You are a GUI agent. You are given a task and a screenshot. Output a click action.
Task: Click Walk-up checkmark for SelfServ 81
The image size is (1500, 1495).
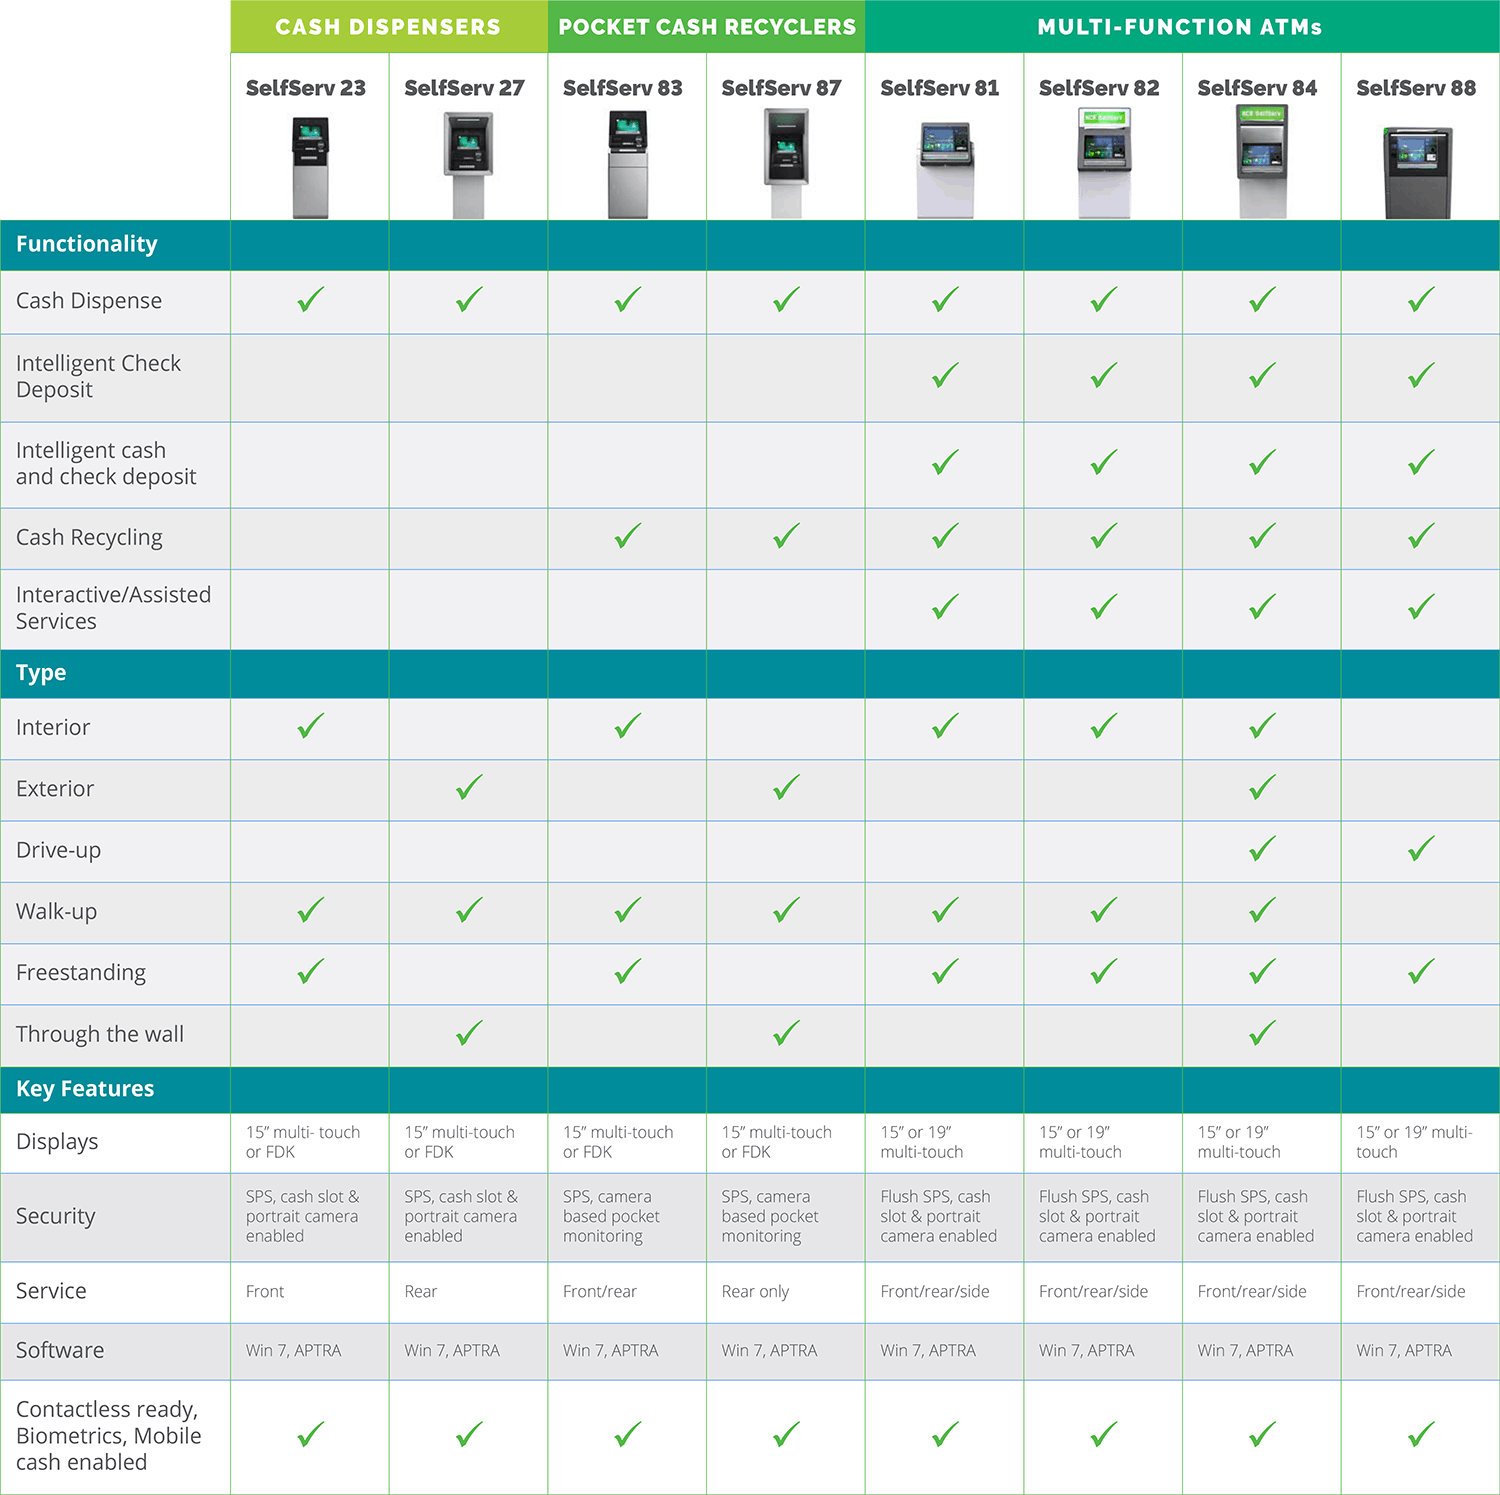coord(945,910)
